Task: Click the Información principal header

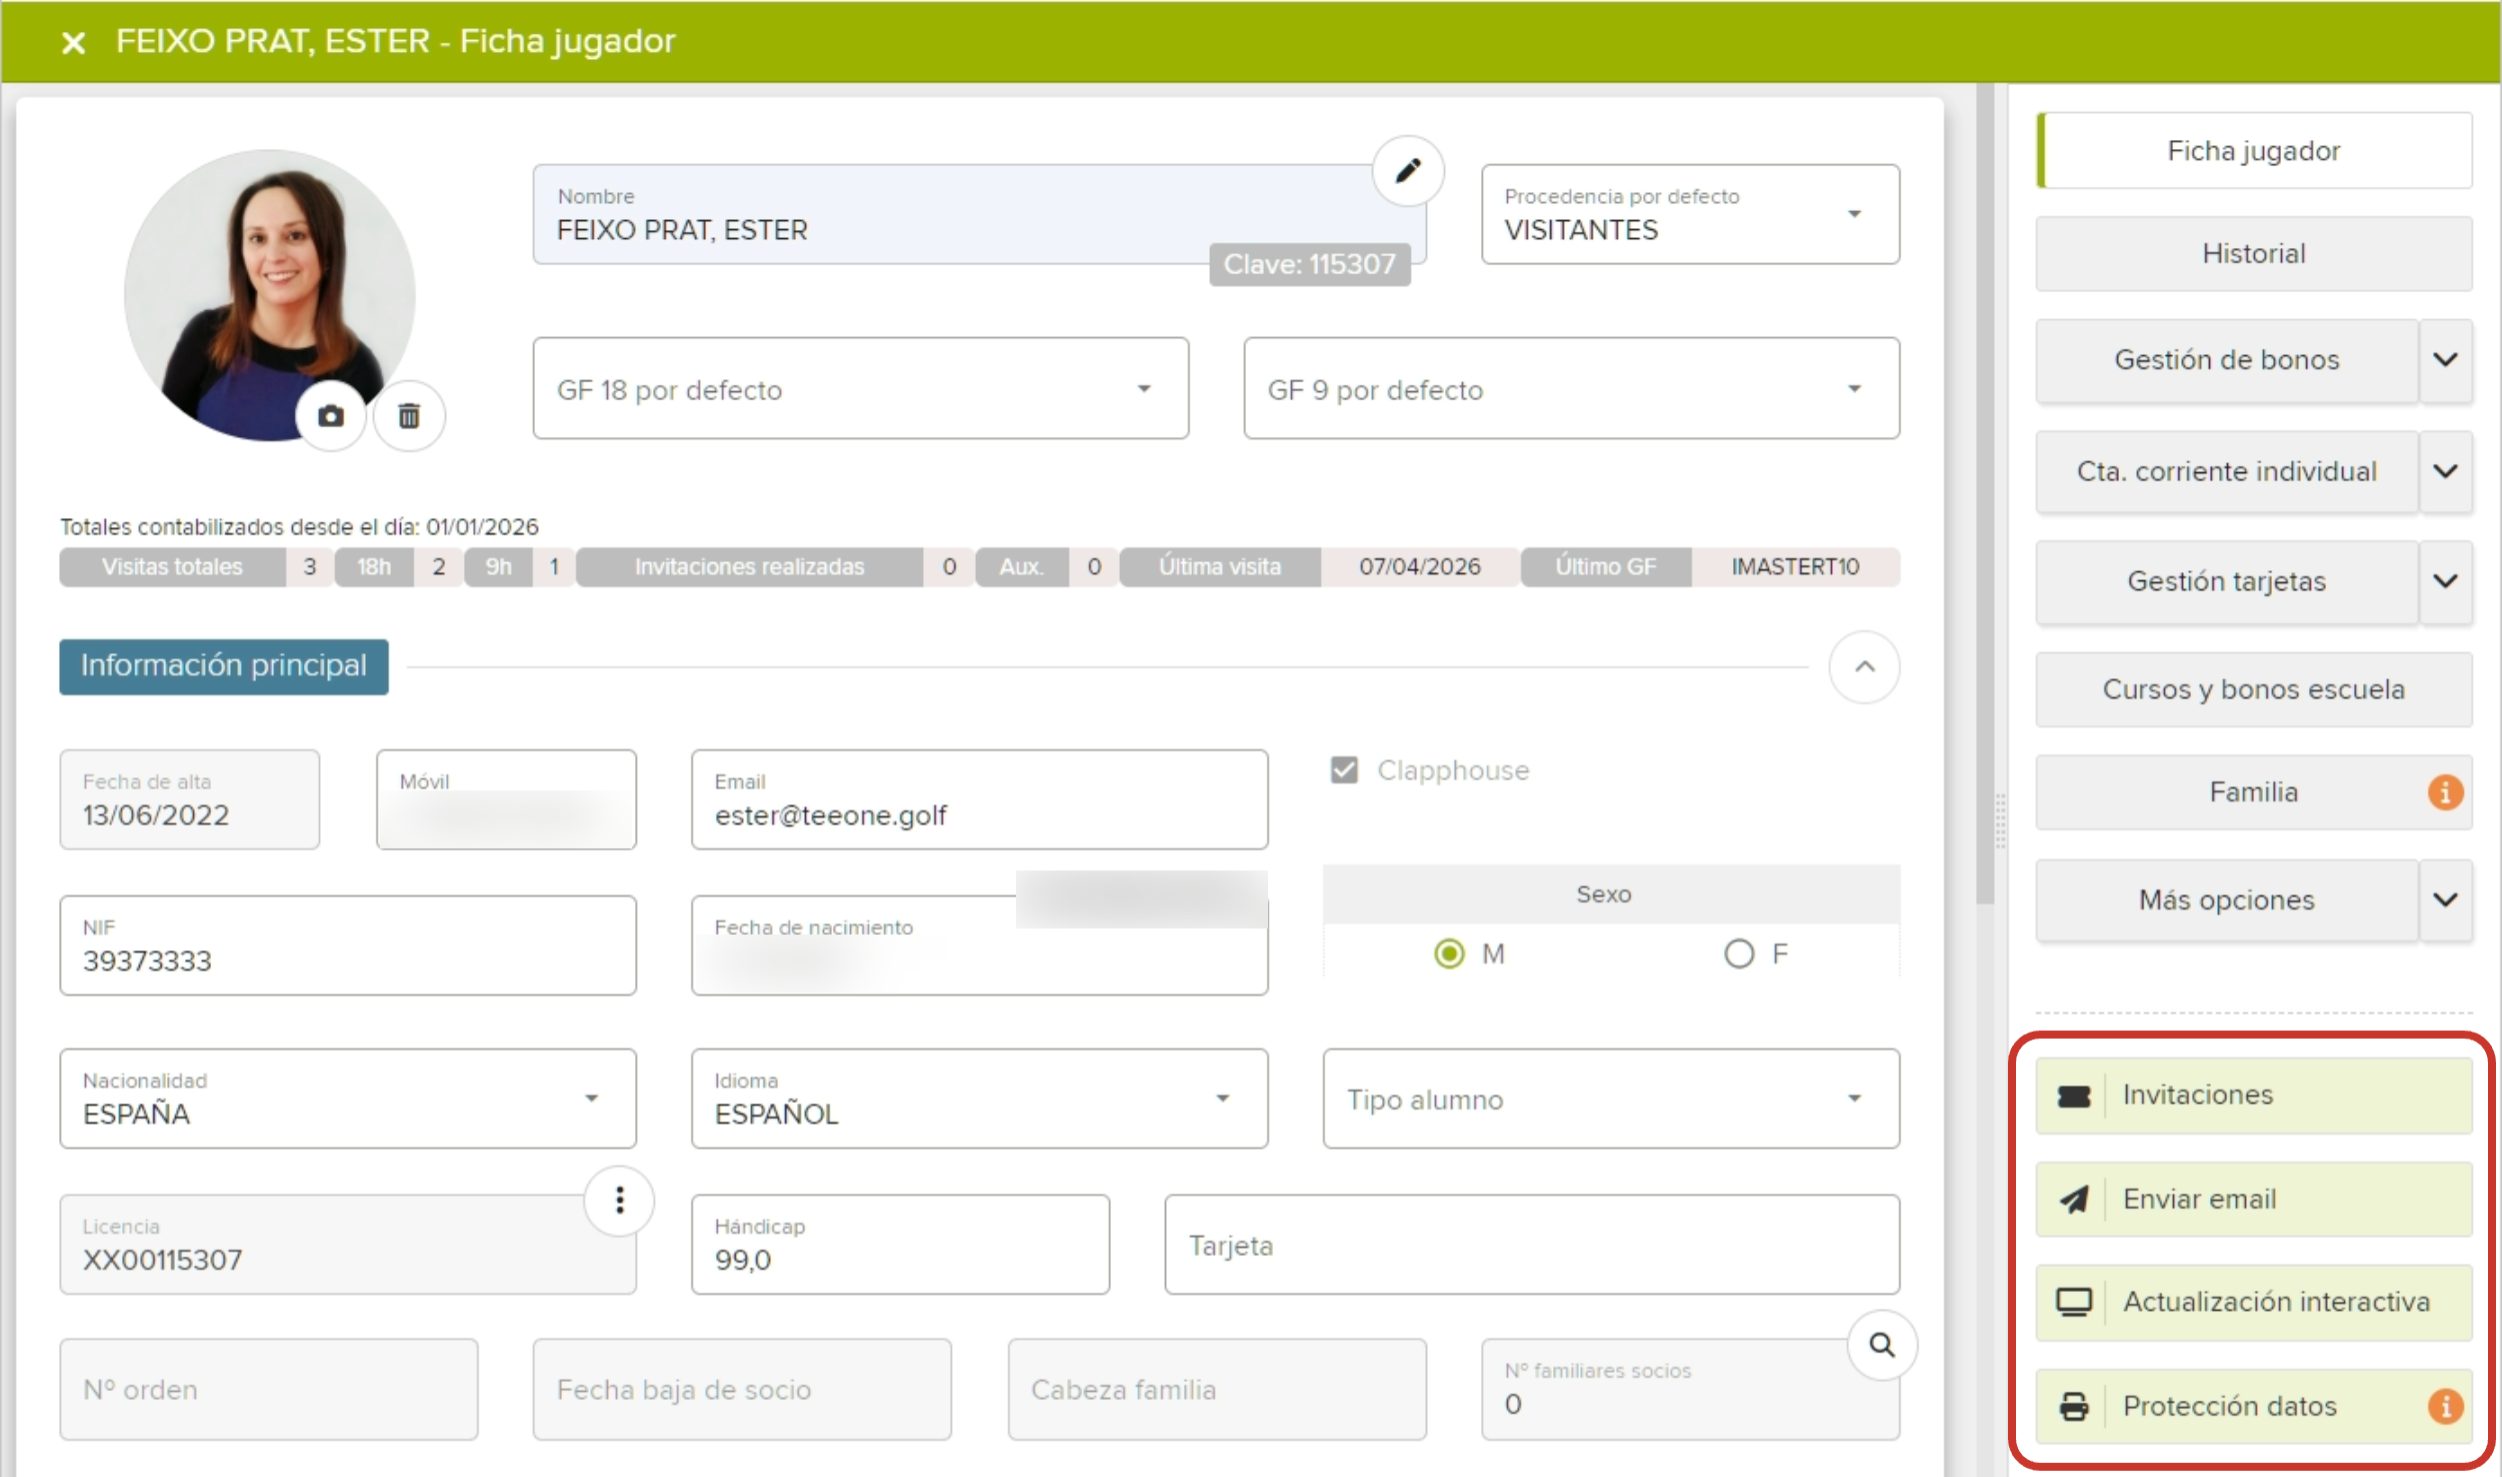Action: pyautogui.click(x=224, y=667)
